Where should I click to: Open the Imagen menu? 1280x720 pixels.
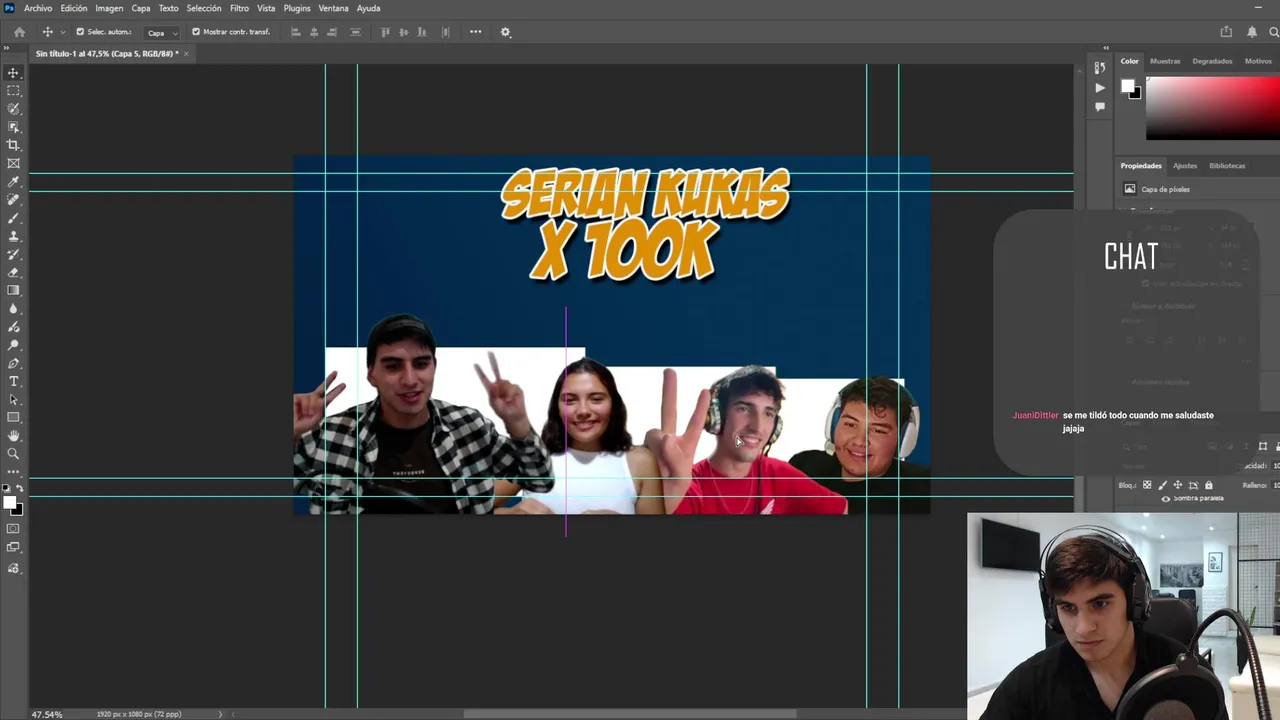[x=109, y=8]
